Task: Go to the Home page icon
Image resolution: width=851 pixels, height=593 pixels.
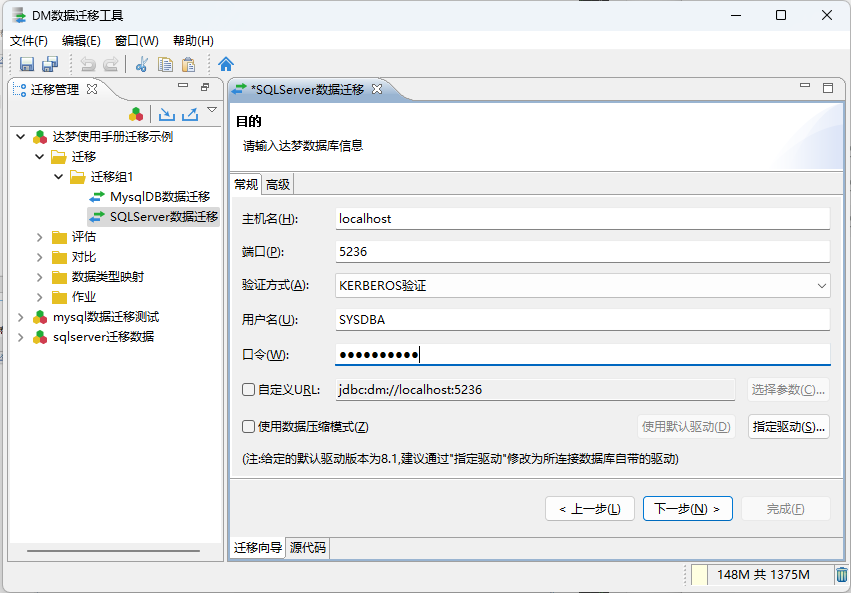Action: click(x=226, y=64)
